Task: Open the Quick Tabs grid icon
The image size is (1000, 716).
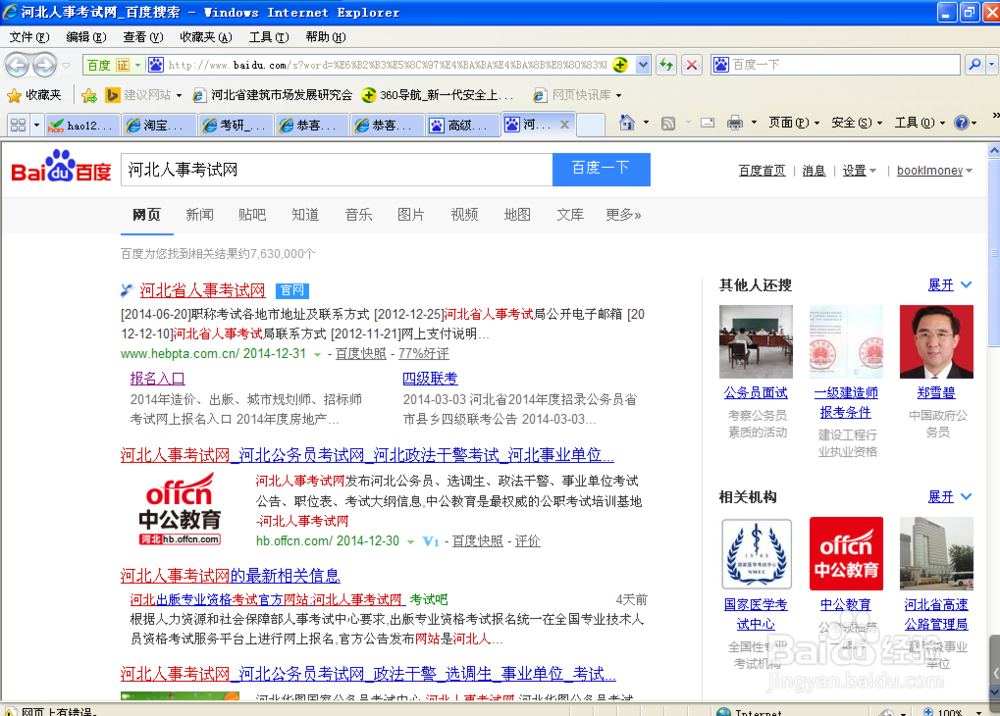Action: [x=18, y=125]
